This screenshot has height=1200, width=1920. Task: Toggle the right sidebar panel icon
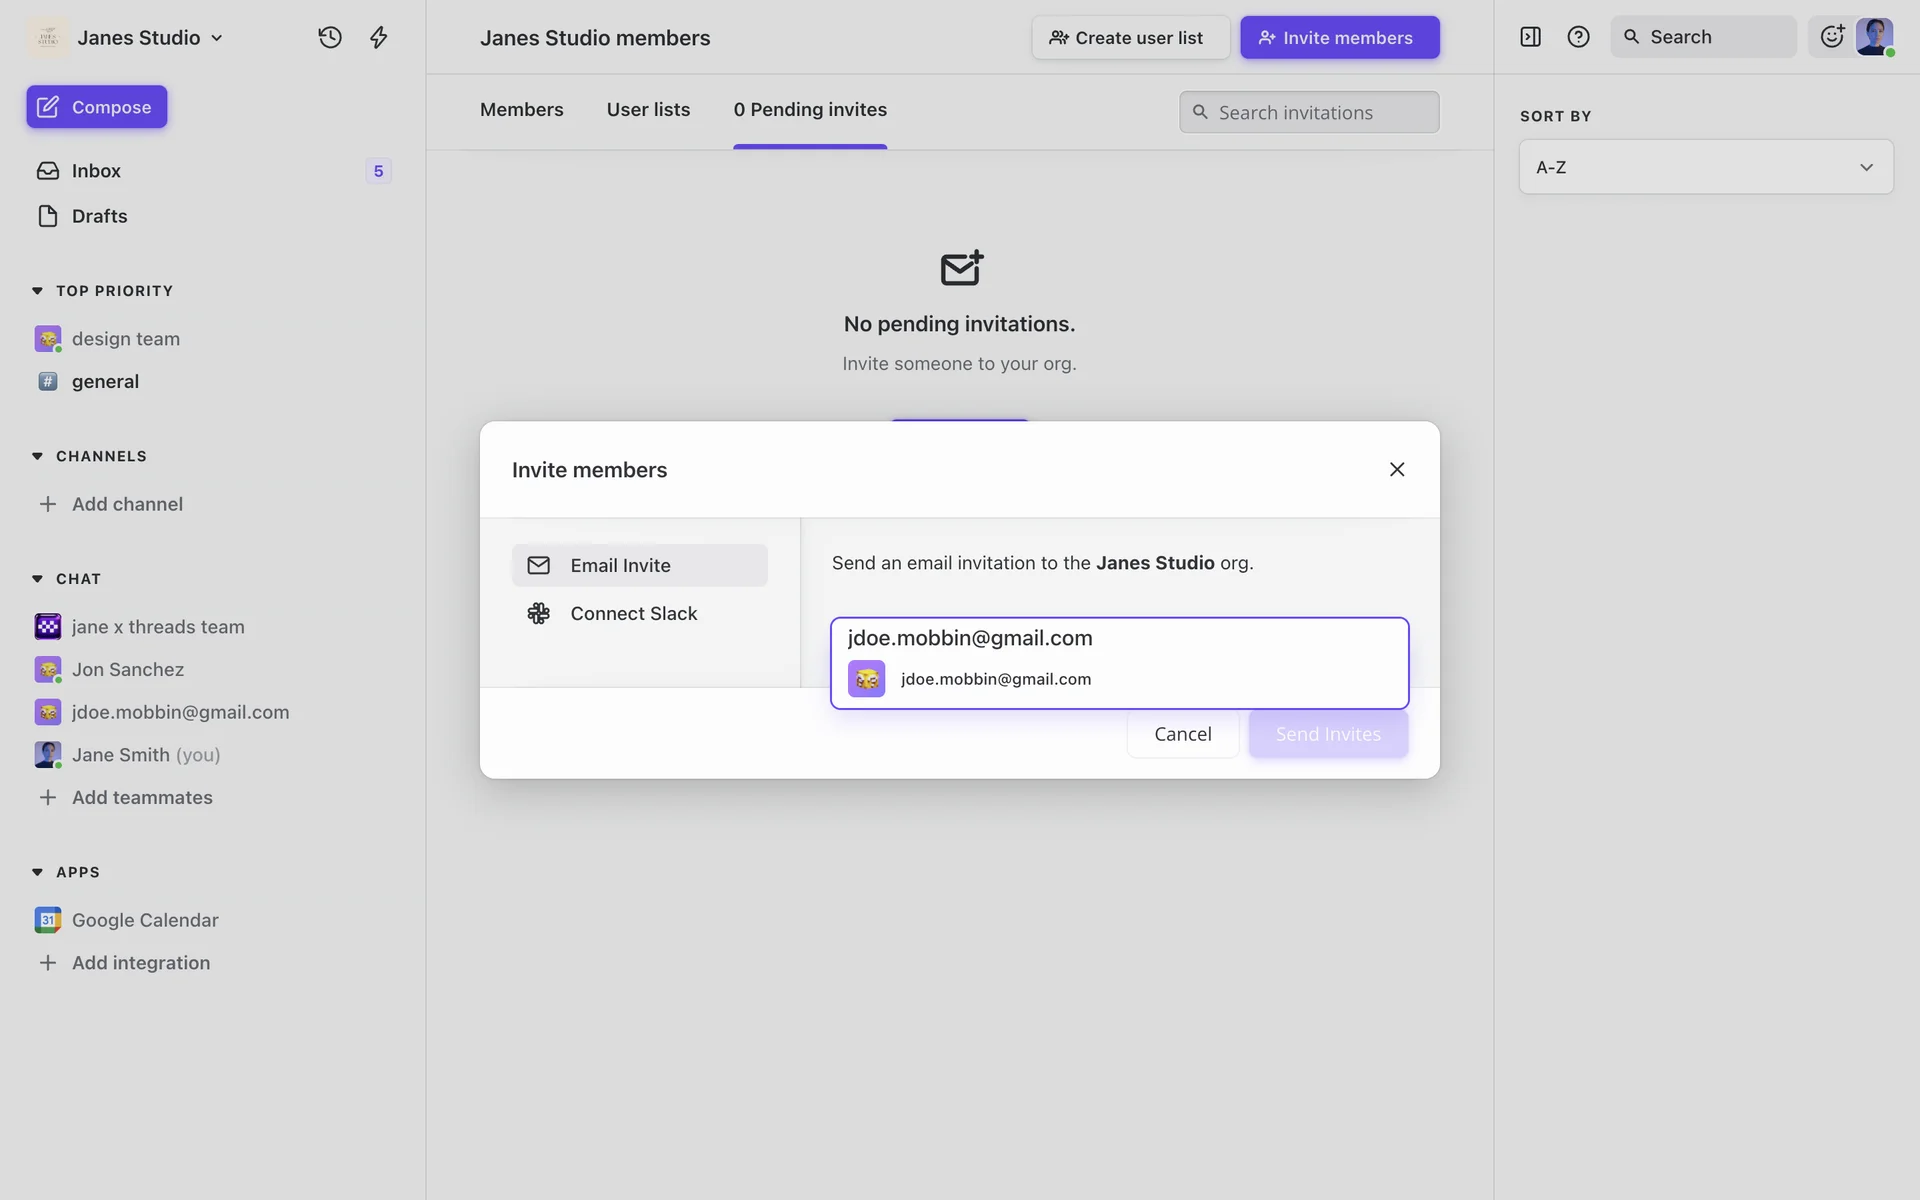(x=1530, y=37)
